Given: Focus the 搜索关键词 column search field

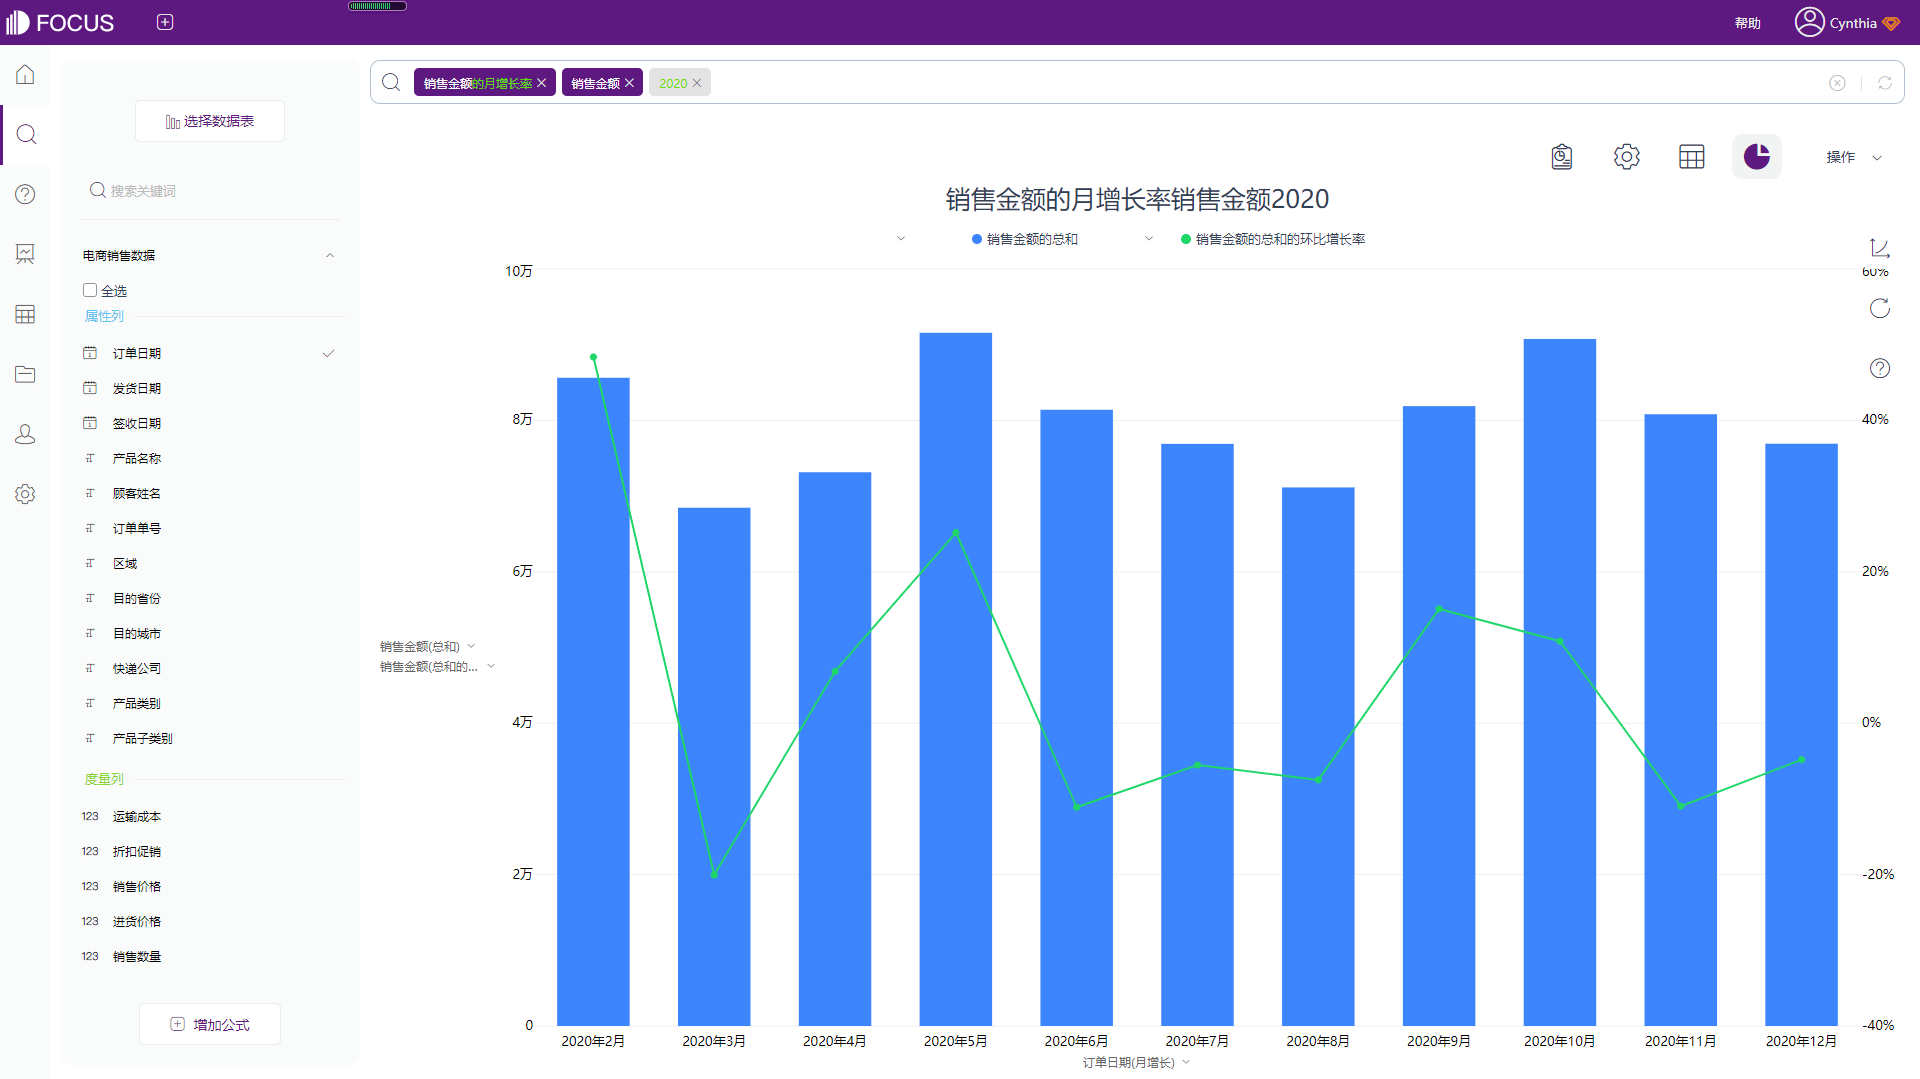Looking at the screenshot, I should pos(210,191).
